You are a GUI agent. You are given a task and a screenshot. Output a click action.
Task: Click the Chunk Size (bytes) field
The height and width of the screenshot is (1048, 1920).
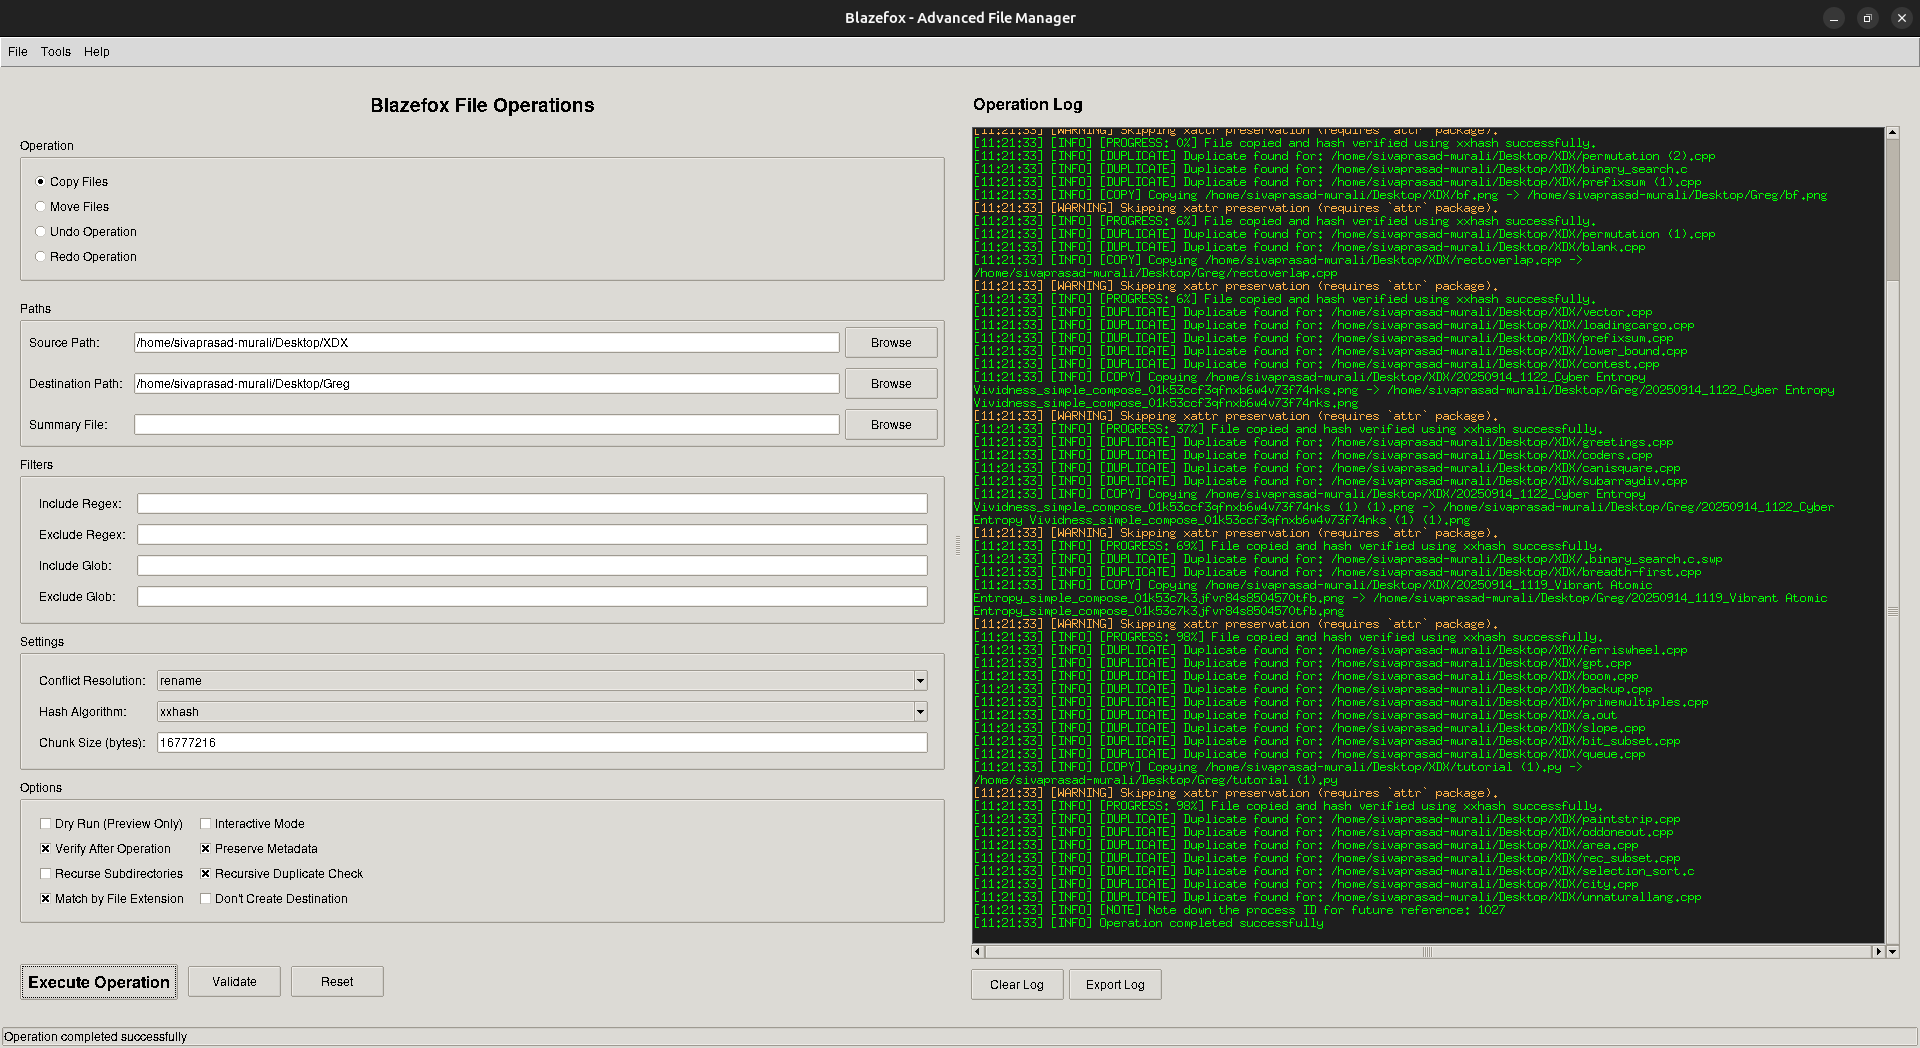pyautogui.click(x=542, y=743)
